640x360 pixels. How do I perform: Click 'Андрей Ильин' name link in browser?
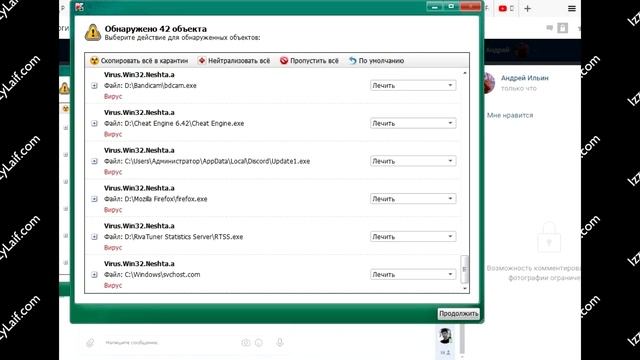tap(524, 78)
